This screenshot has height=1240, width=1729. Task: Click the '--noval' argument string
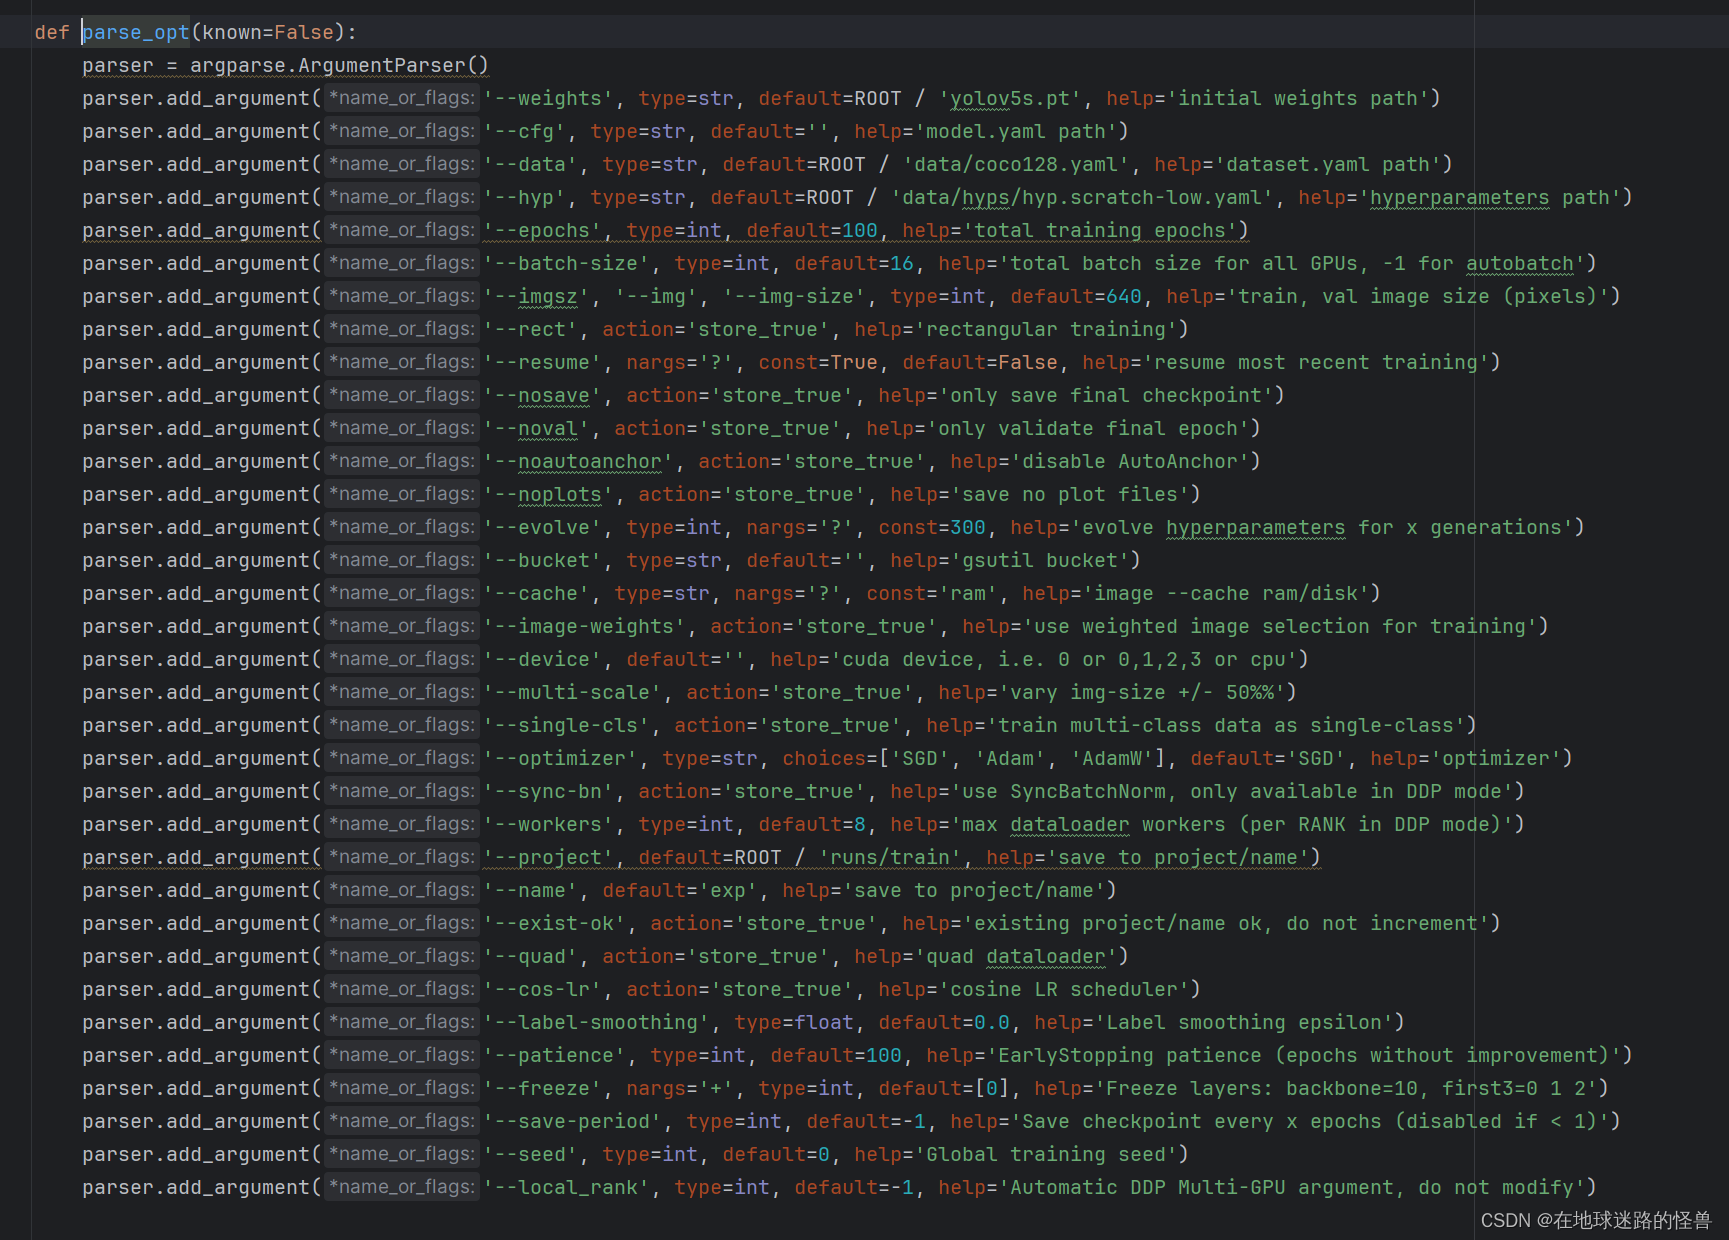[537, 428]
